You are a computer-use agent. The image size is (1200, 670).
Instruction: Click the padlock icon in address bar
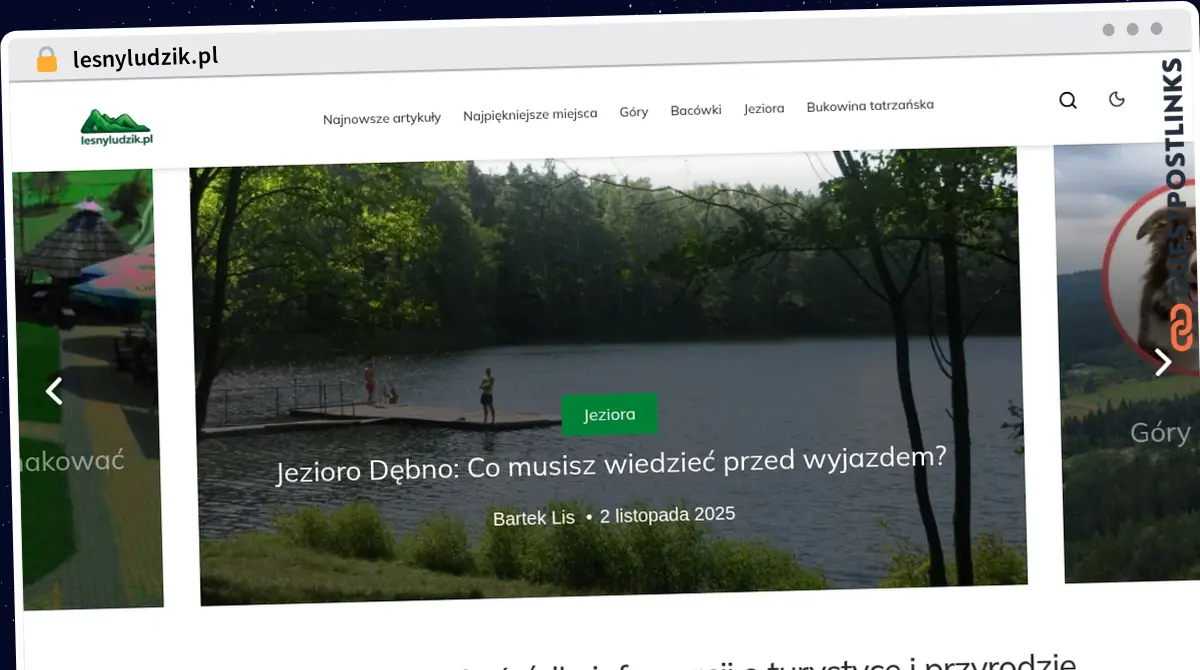[47, 59]
